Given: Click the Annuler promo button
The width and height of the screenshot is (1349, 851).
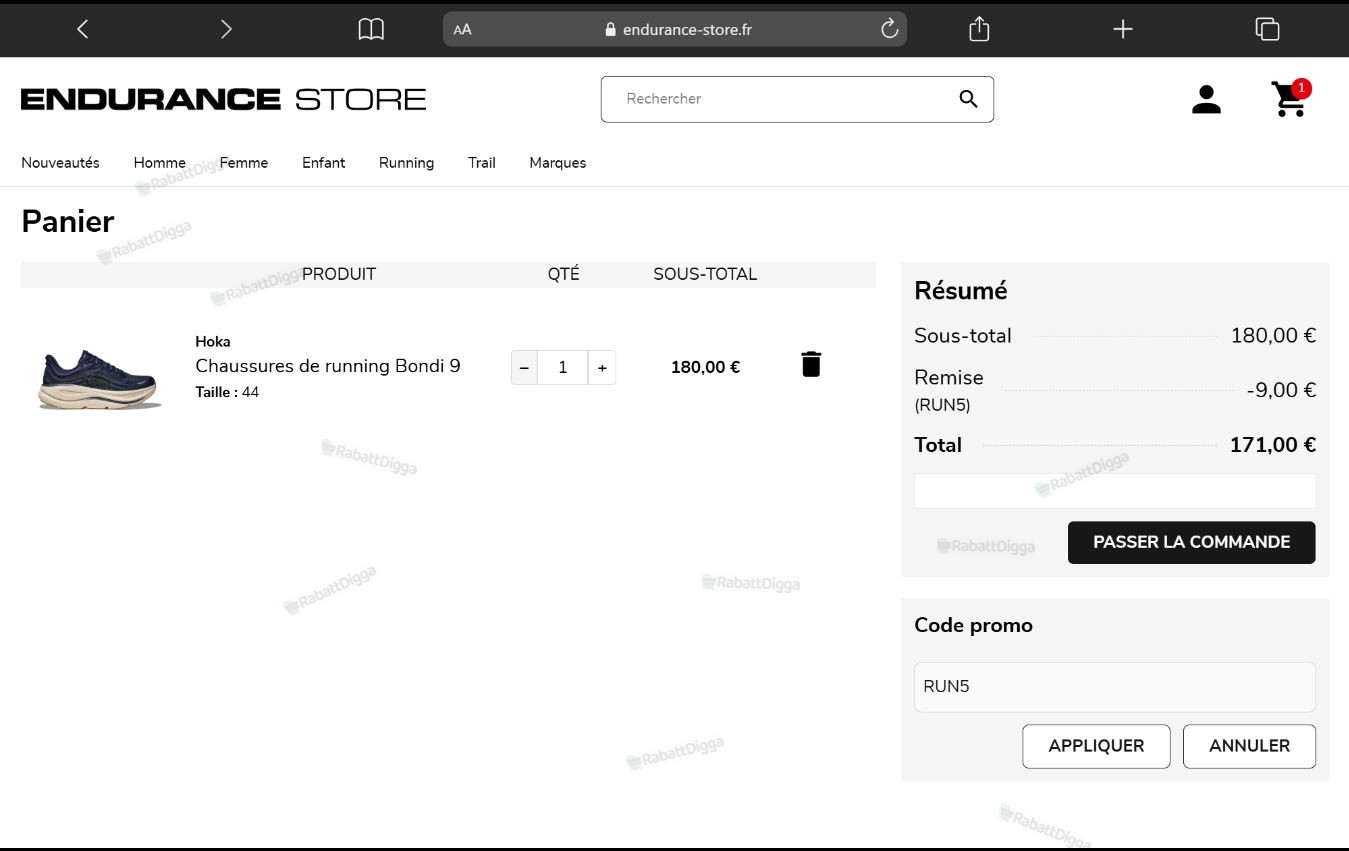Looking at the screenshot, I should coord(1249,746).
